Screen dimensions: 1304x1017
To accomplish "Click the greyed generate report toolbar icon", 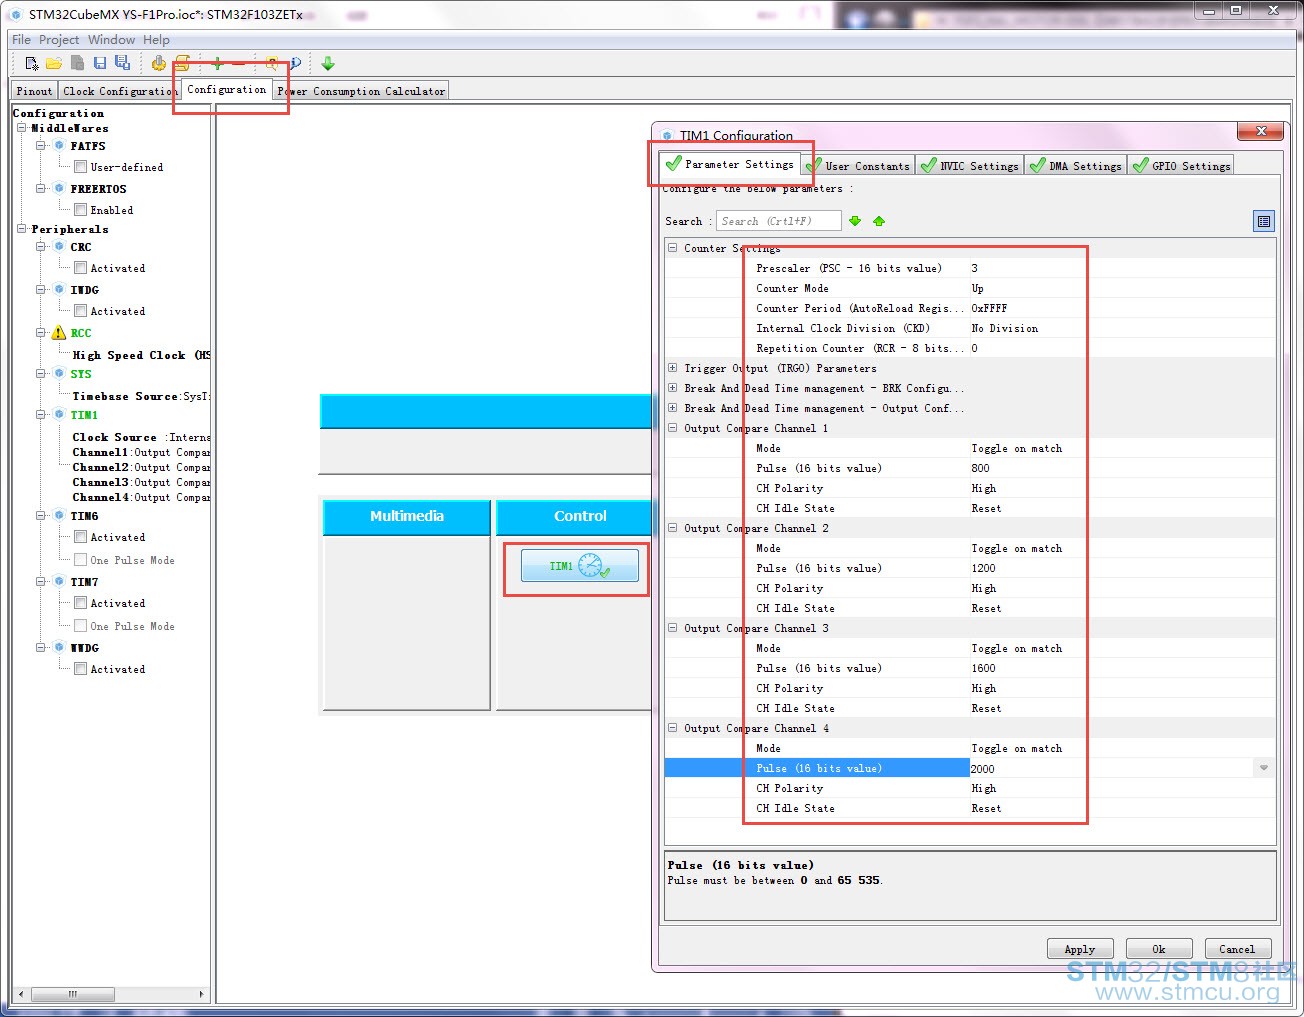I will coord(77,63).
